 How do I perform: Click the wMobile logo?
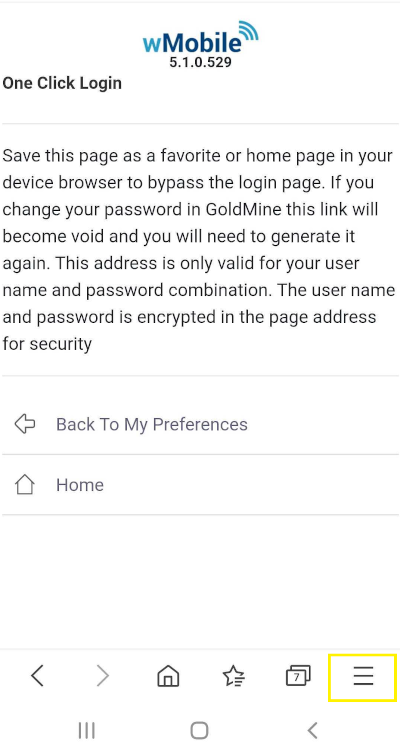pyautogui.click(x=200, y=38)
